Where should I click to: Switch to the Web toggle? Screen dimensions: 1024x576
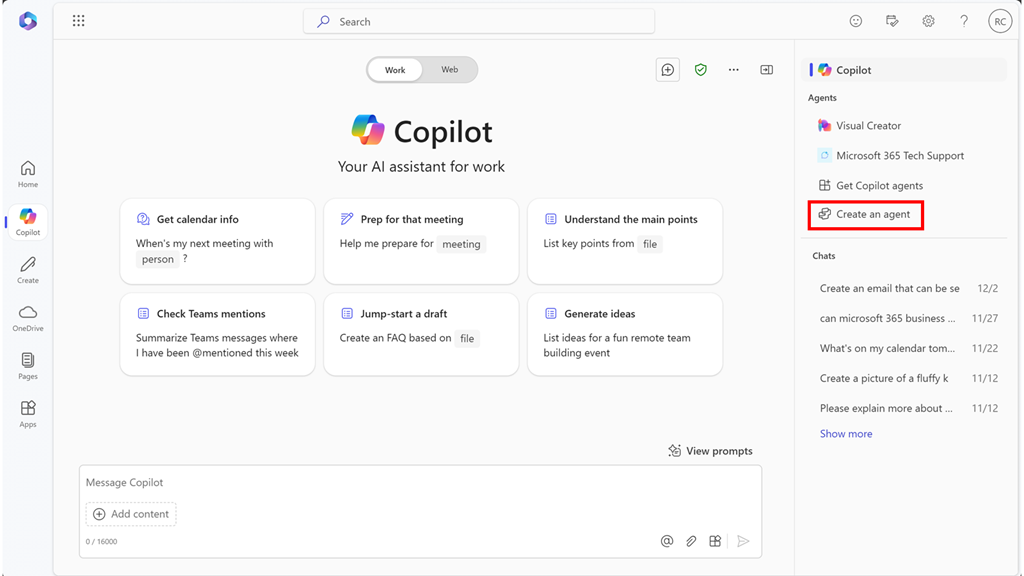(450, 70)
